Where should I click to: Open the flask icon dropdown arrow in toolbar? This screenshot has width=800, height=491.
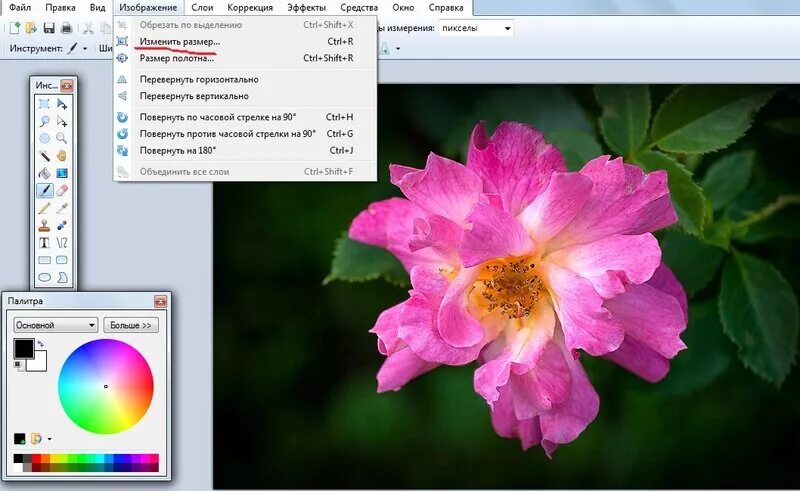pyautogui.click(x=398, y=49)
